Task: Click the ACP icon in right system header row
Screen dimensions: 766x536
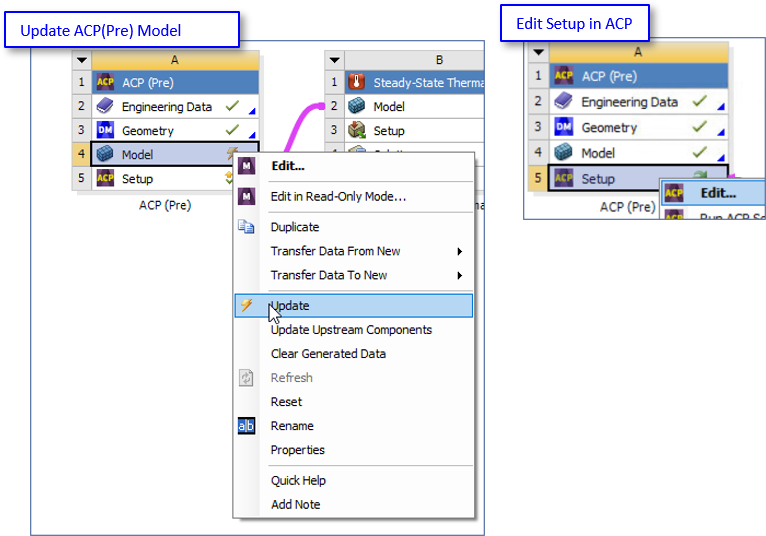Action: [x=563, y=76]
